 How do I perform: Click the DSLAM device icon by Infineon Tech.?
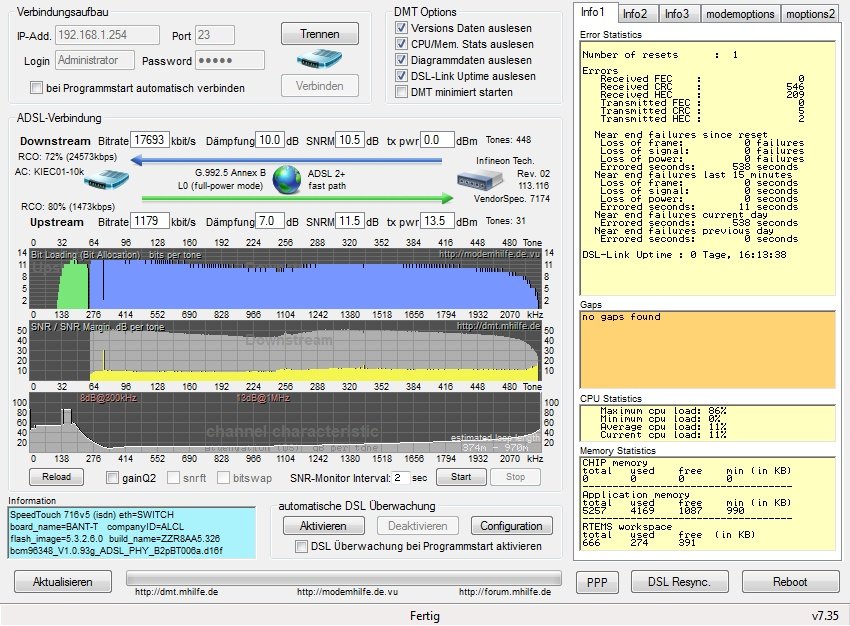tap(479, 179)
